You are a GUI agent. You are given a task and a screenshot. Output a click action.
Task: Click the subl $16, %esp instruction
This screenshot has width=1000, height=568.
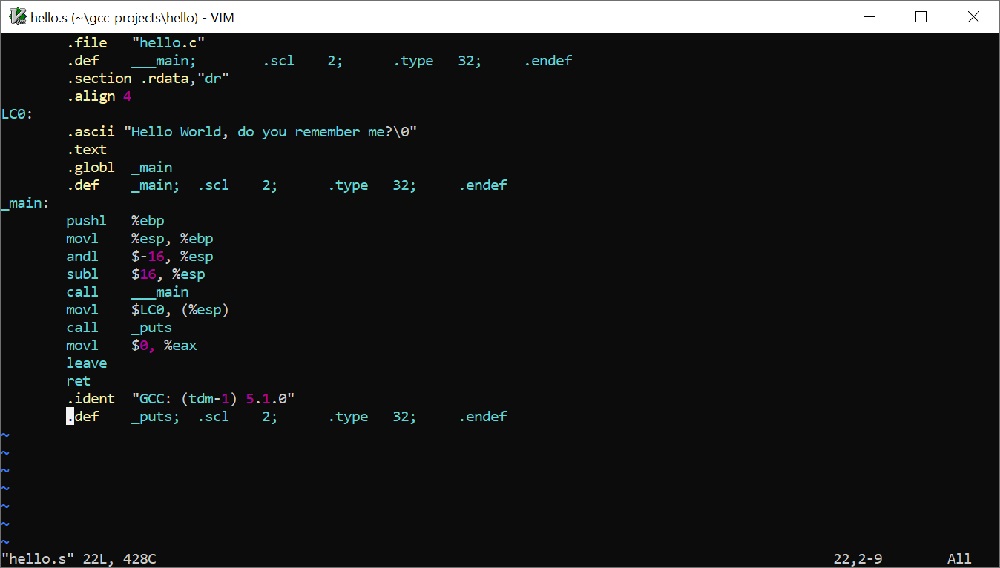pos(136,274)
